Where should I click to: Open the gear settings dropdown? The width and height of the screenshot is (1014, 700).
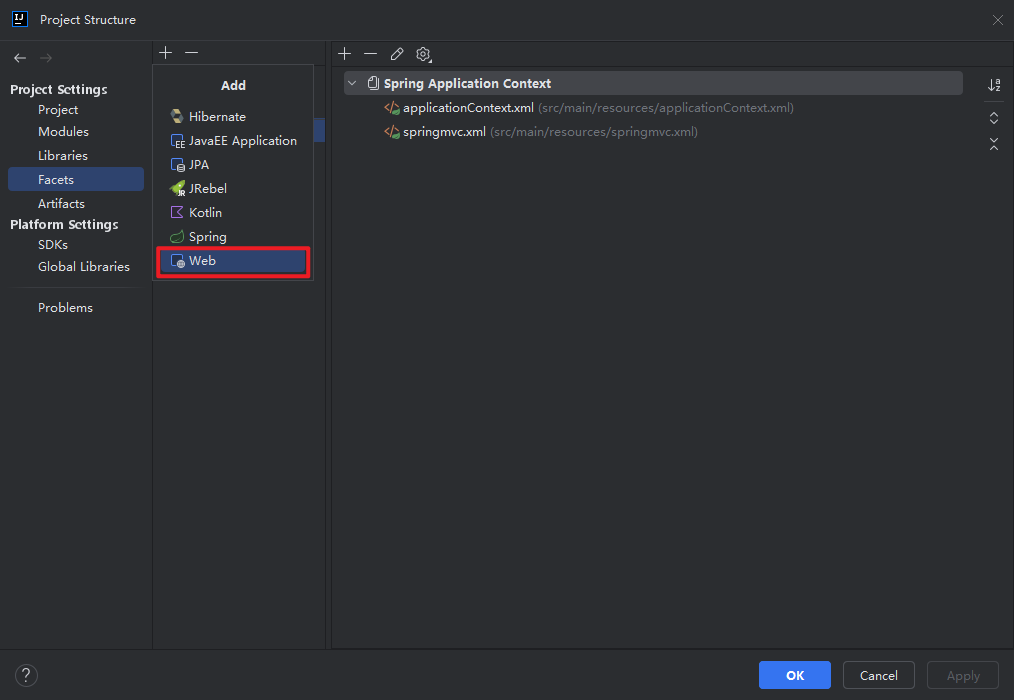click(x=424, y=54)
